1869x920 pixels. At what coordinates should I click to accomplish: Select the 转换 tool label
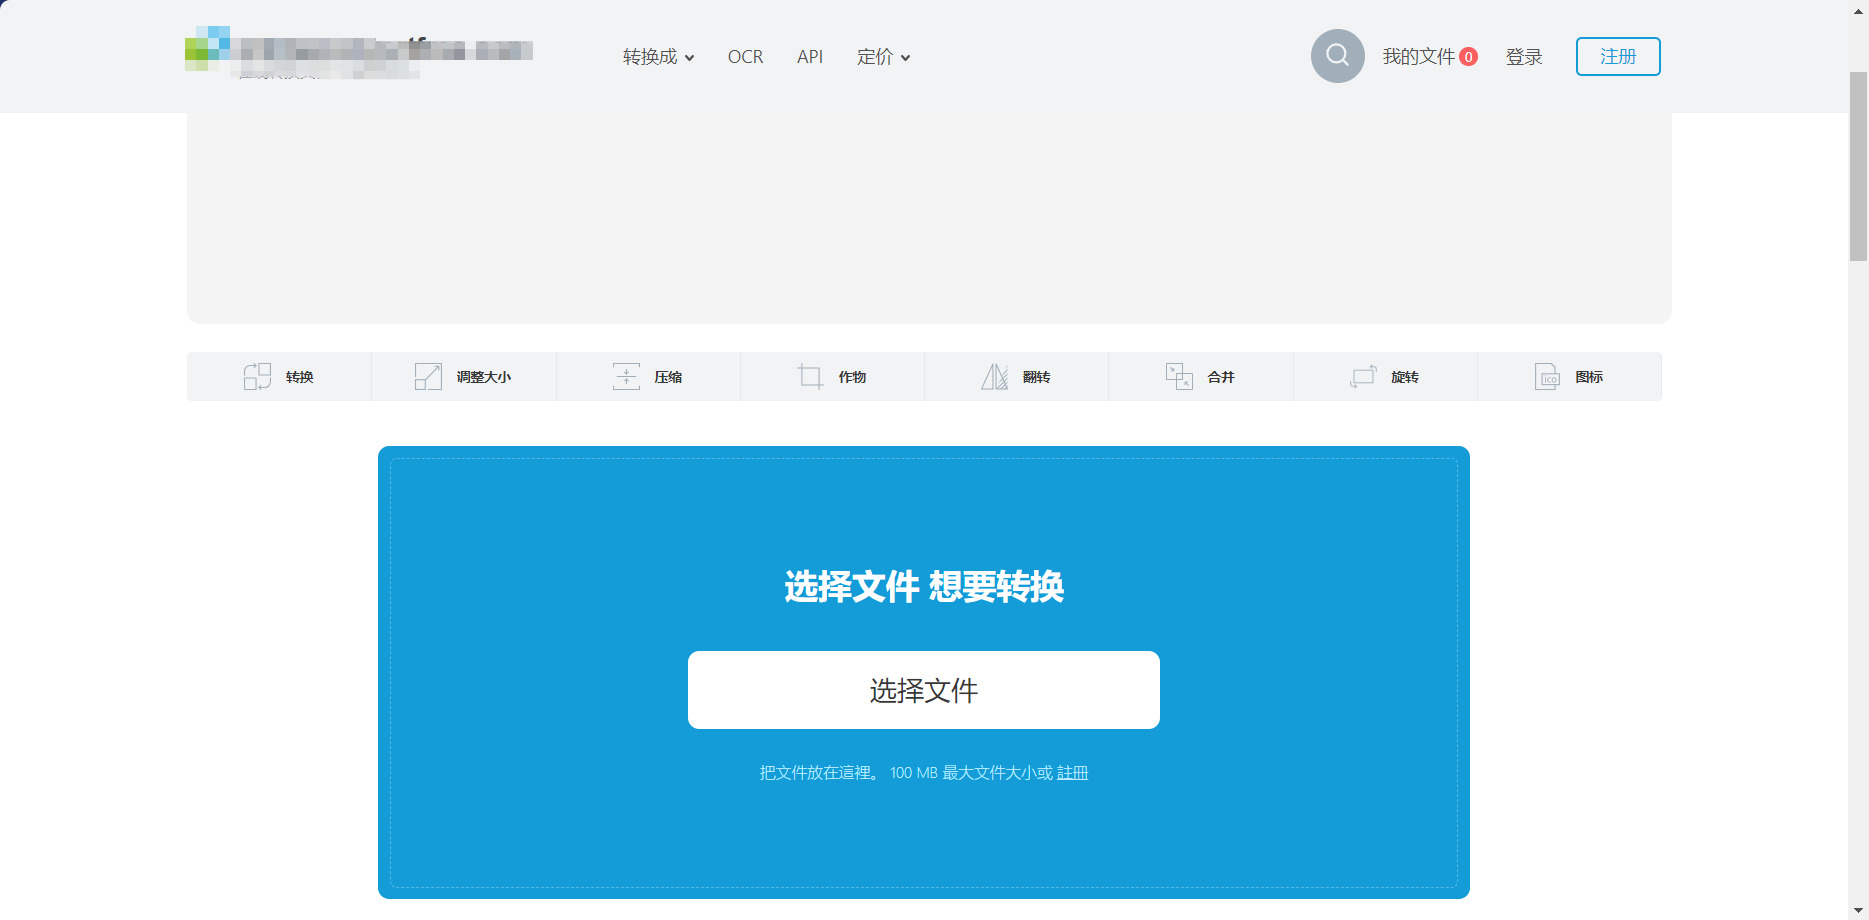300,377
